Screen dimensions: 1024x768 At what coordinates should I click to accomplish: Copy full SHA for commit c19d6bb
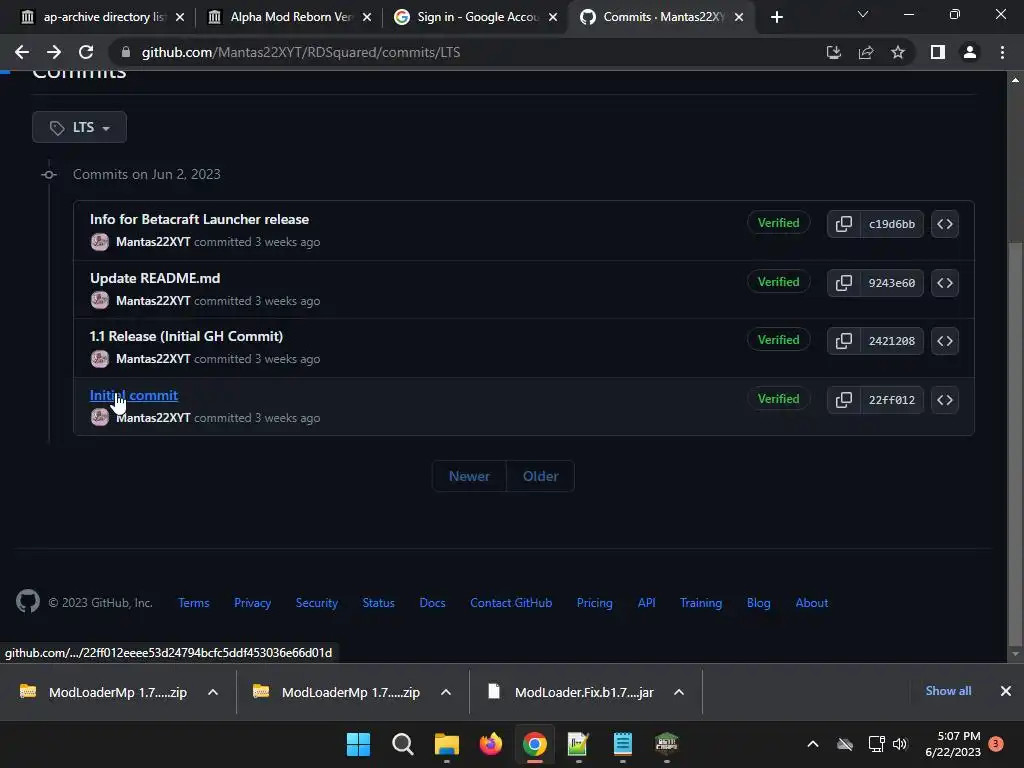pos(844,224)
